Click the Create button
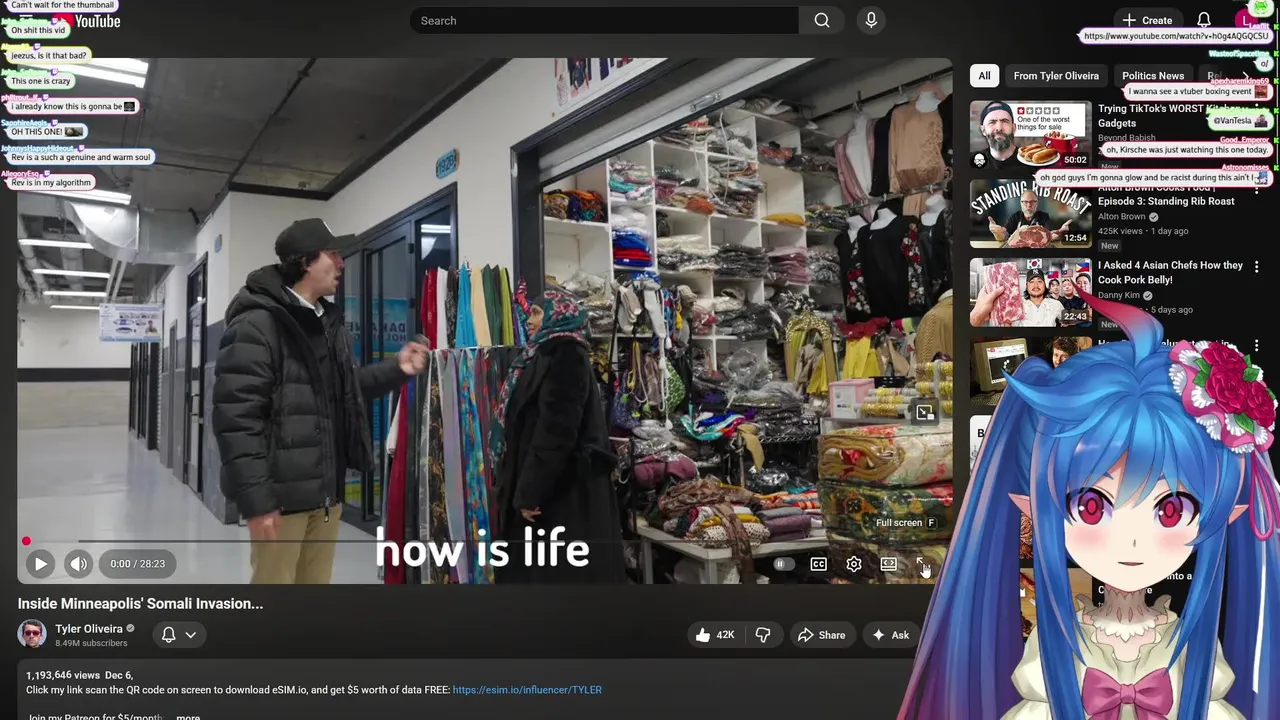 pos(1147,20)
